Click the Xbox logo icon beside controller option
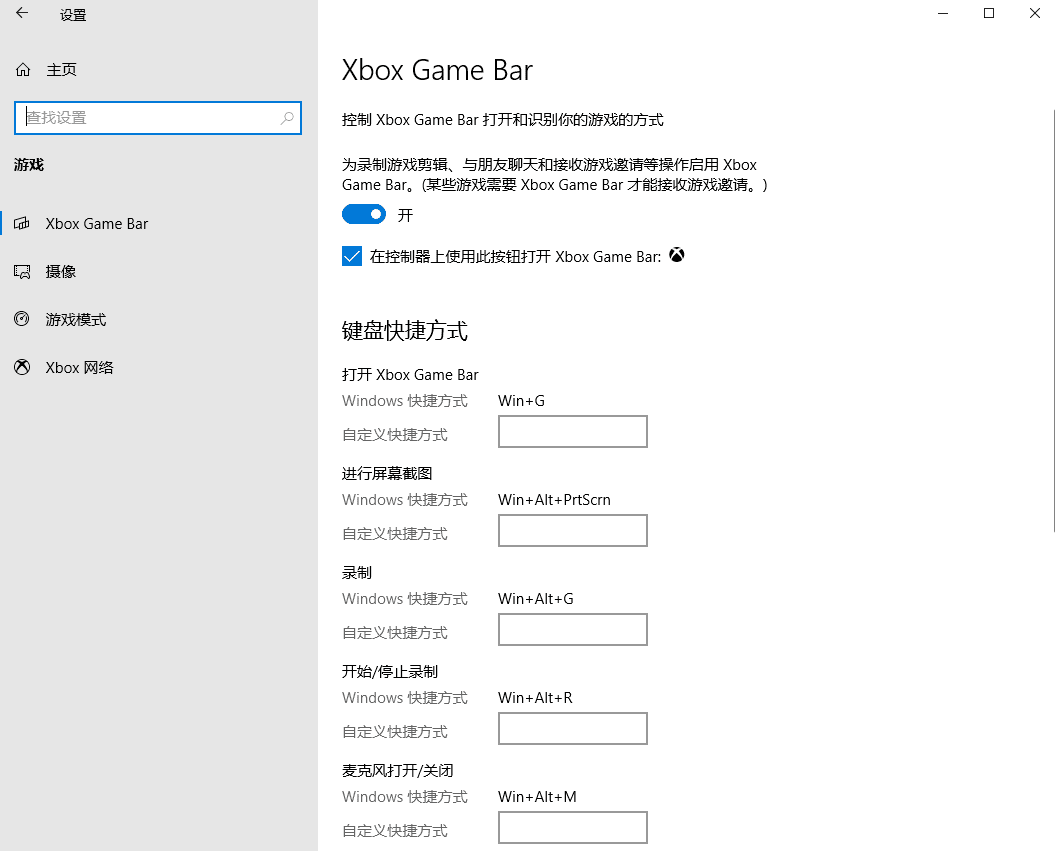The height and width of the screenshot is (851, 1055). (x=677, y=256)
